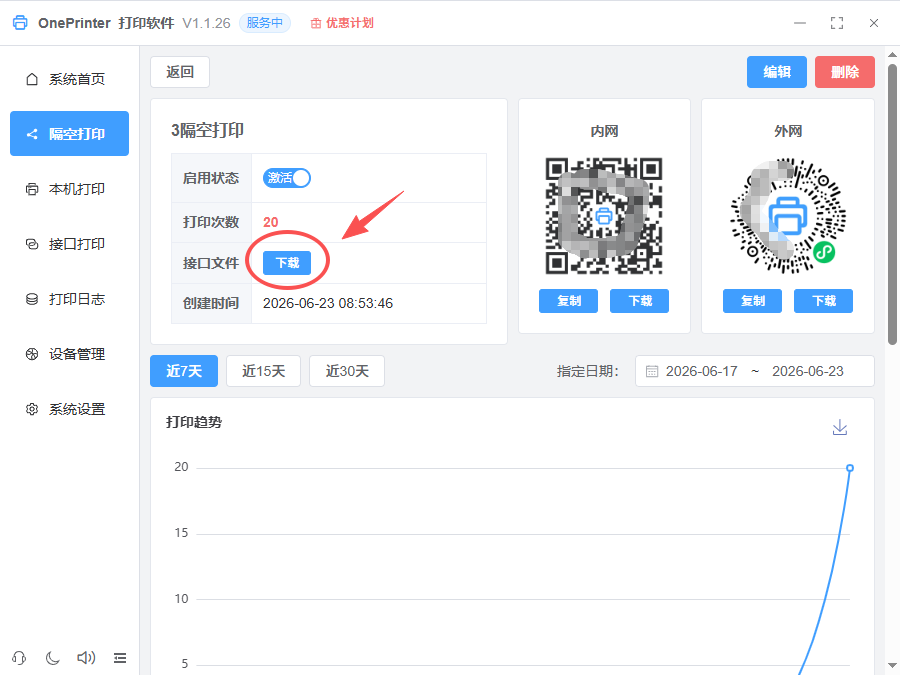Click the chart data point at 20
The width and height of the screenshot is (900, 675).
[849, 468]
